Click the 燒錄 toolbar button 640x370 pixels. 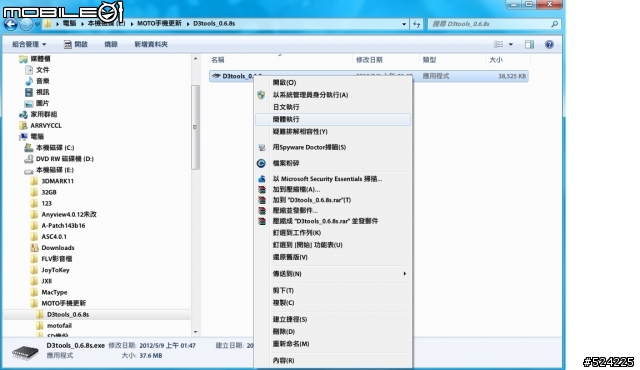tap(111, 44)
